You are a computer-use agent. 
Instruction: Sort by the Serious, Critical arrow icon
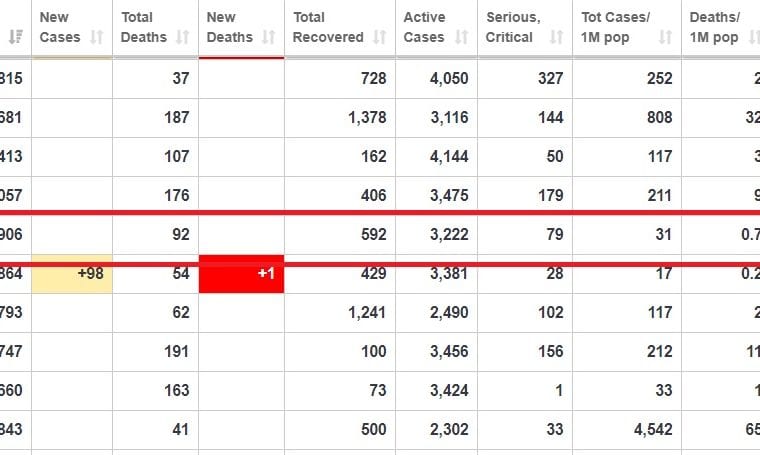[x=556, y=37]
